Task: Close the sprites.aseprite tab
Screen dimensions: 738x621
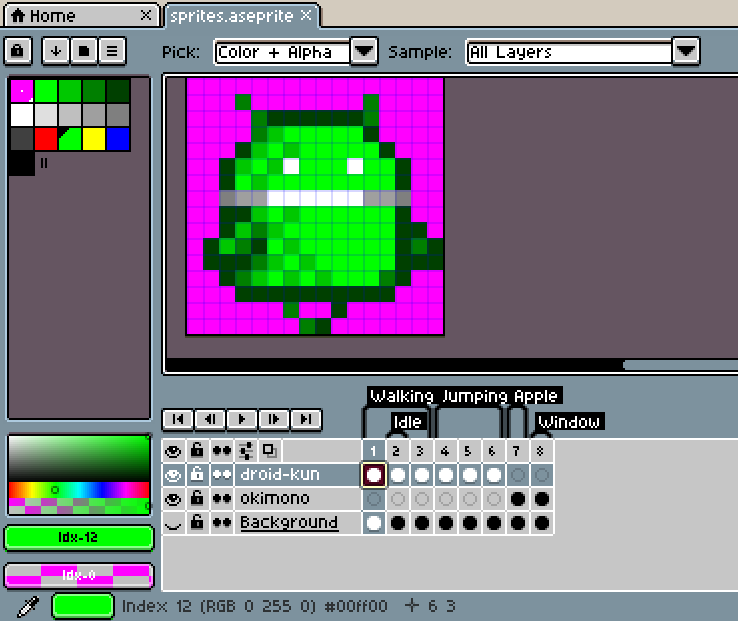Action: [306, 15]
